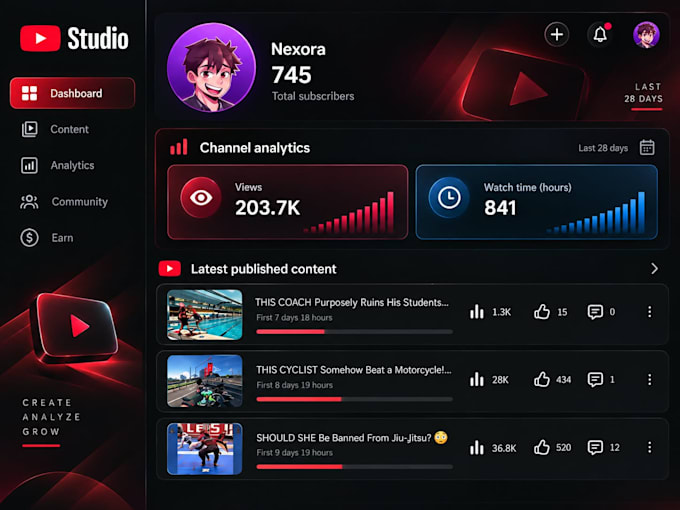The width and height of the screenshot is (680, 510).
Task: Open more options for THIS CYCLIST video
Action: click(x=650, y=379)
